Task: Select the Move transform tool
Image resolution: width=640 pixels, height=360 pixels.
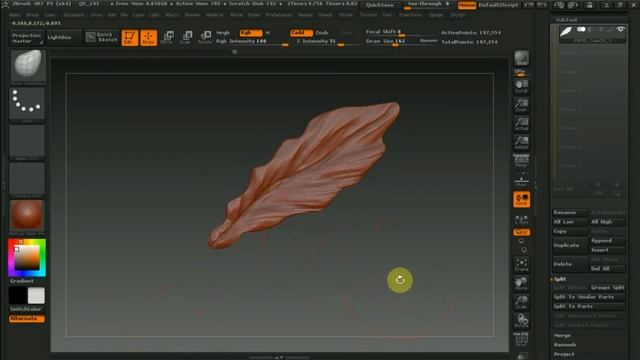Action: pyautogui.click(x=167, y=38)
